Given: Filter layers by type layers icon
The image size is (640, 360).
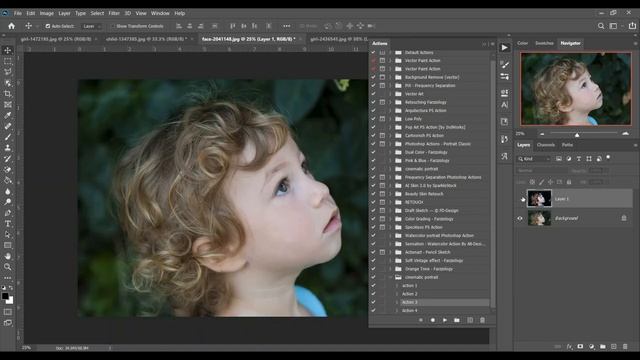Looking at the screenshot, I should click(x=578, y=159).
